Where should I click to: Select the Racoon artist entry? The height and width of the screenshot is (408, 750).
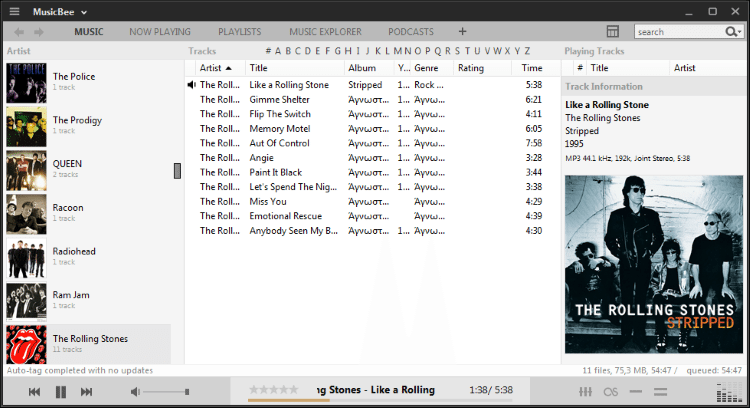tap(88, 214)
